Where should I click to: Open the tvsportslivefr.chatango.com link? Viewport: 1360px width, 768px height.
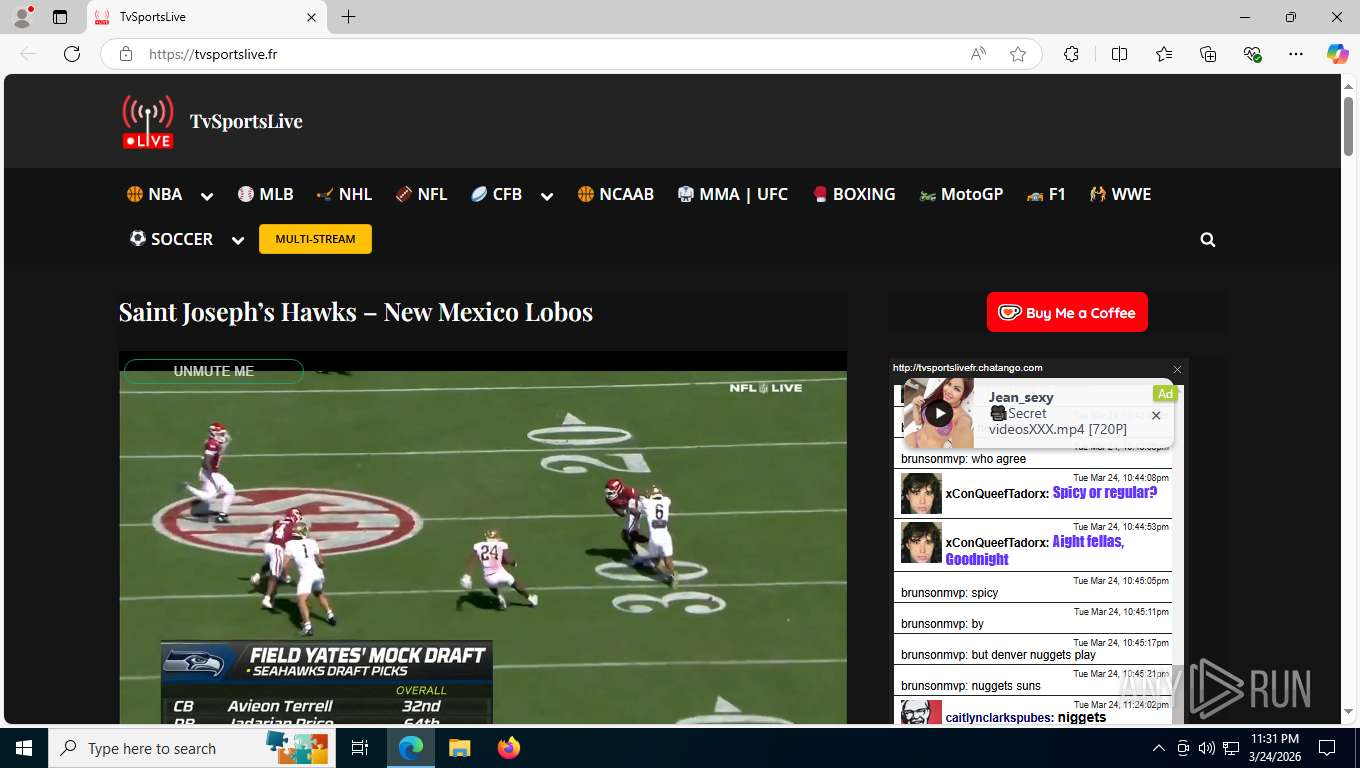coord(967,368)
